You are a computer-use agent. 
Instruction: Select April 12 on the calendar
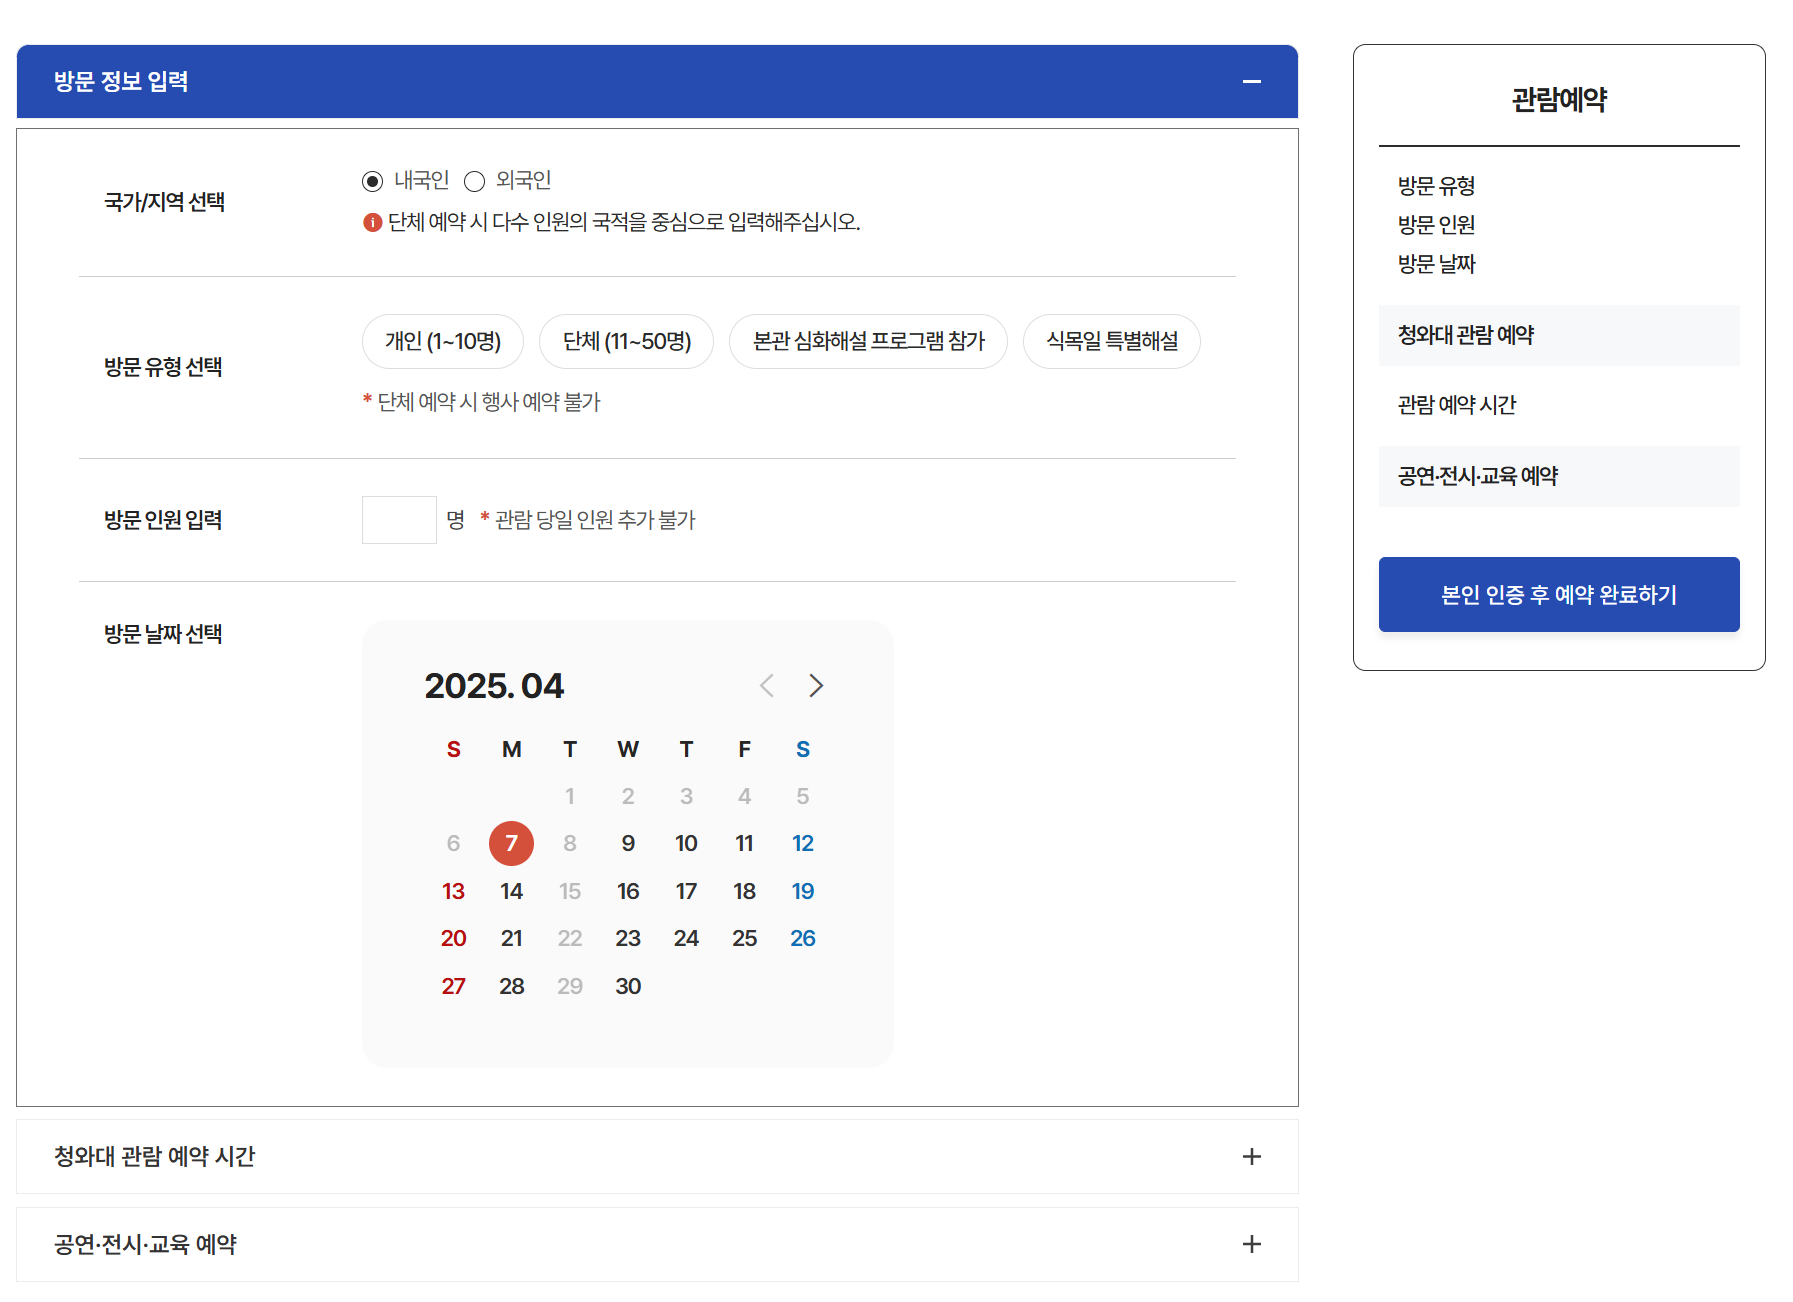(803, 842)
